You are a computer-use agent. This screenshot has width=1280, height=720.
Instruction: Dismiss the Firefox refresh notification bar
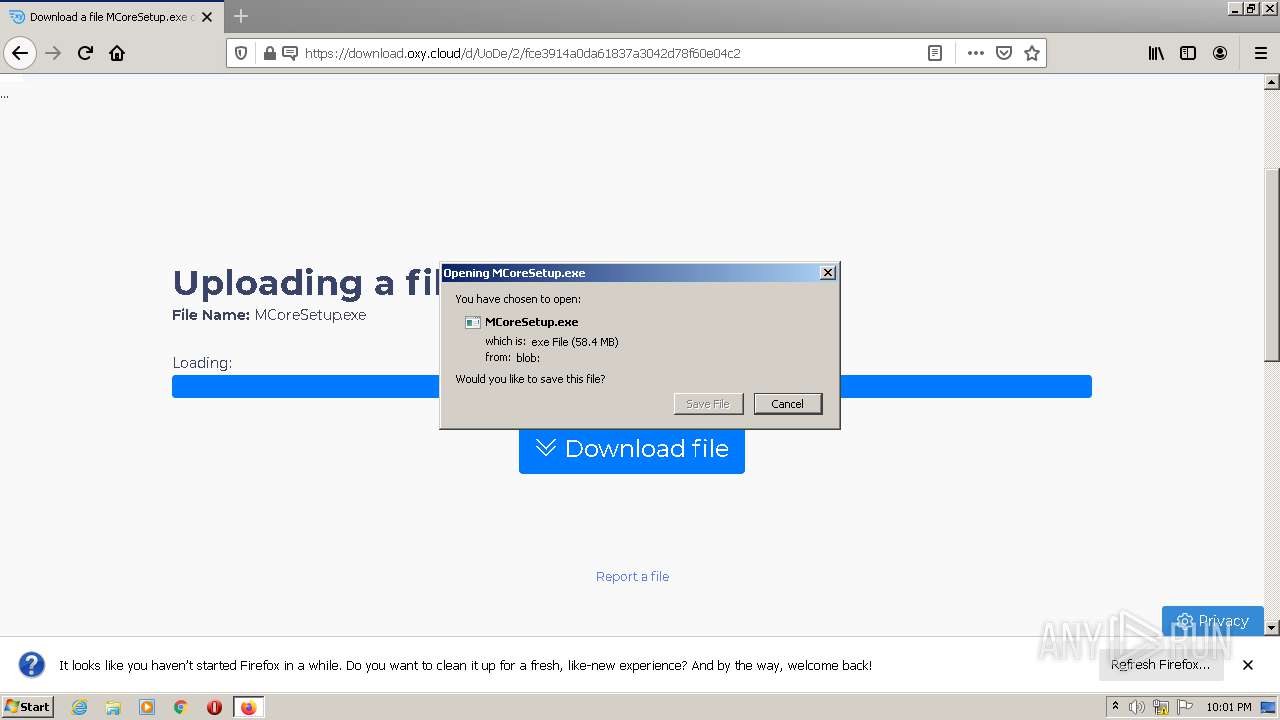1248,665
